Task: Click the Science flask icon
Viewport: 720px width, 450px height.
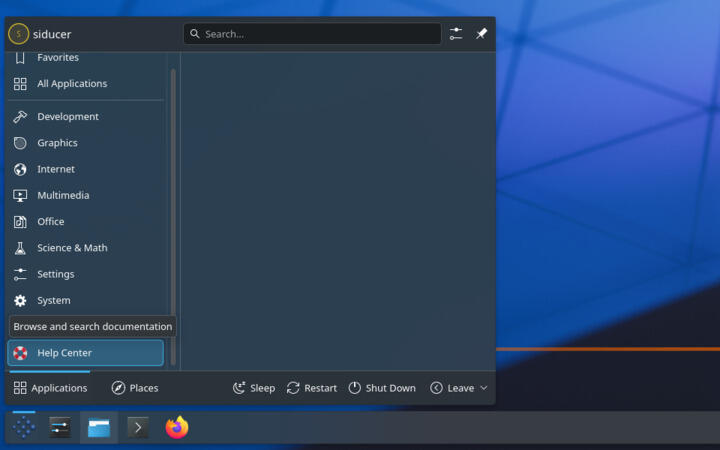Action: pos(20,248)
